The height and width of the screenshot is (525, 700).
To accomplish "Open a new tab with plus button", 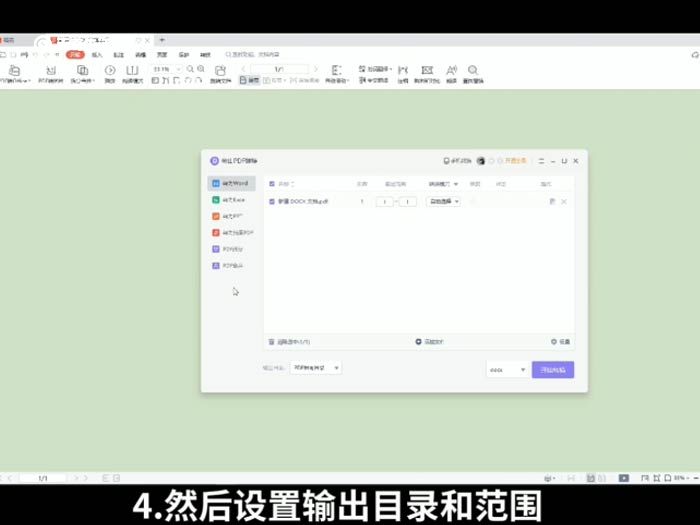I will coord(162,40).
